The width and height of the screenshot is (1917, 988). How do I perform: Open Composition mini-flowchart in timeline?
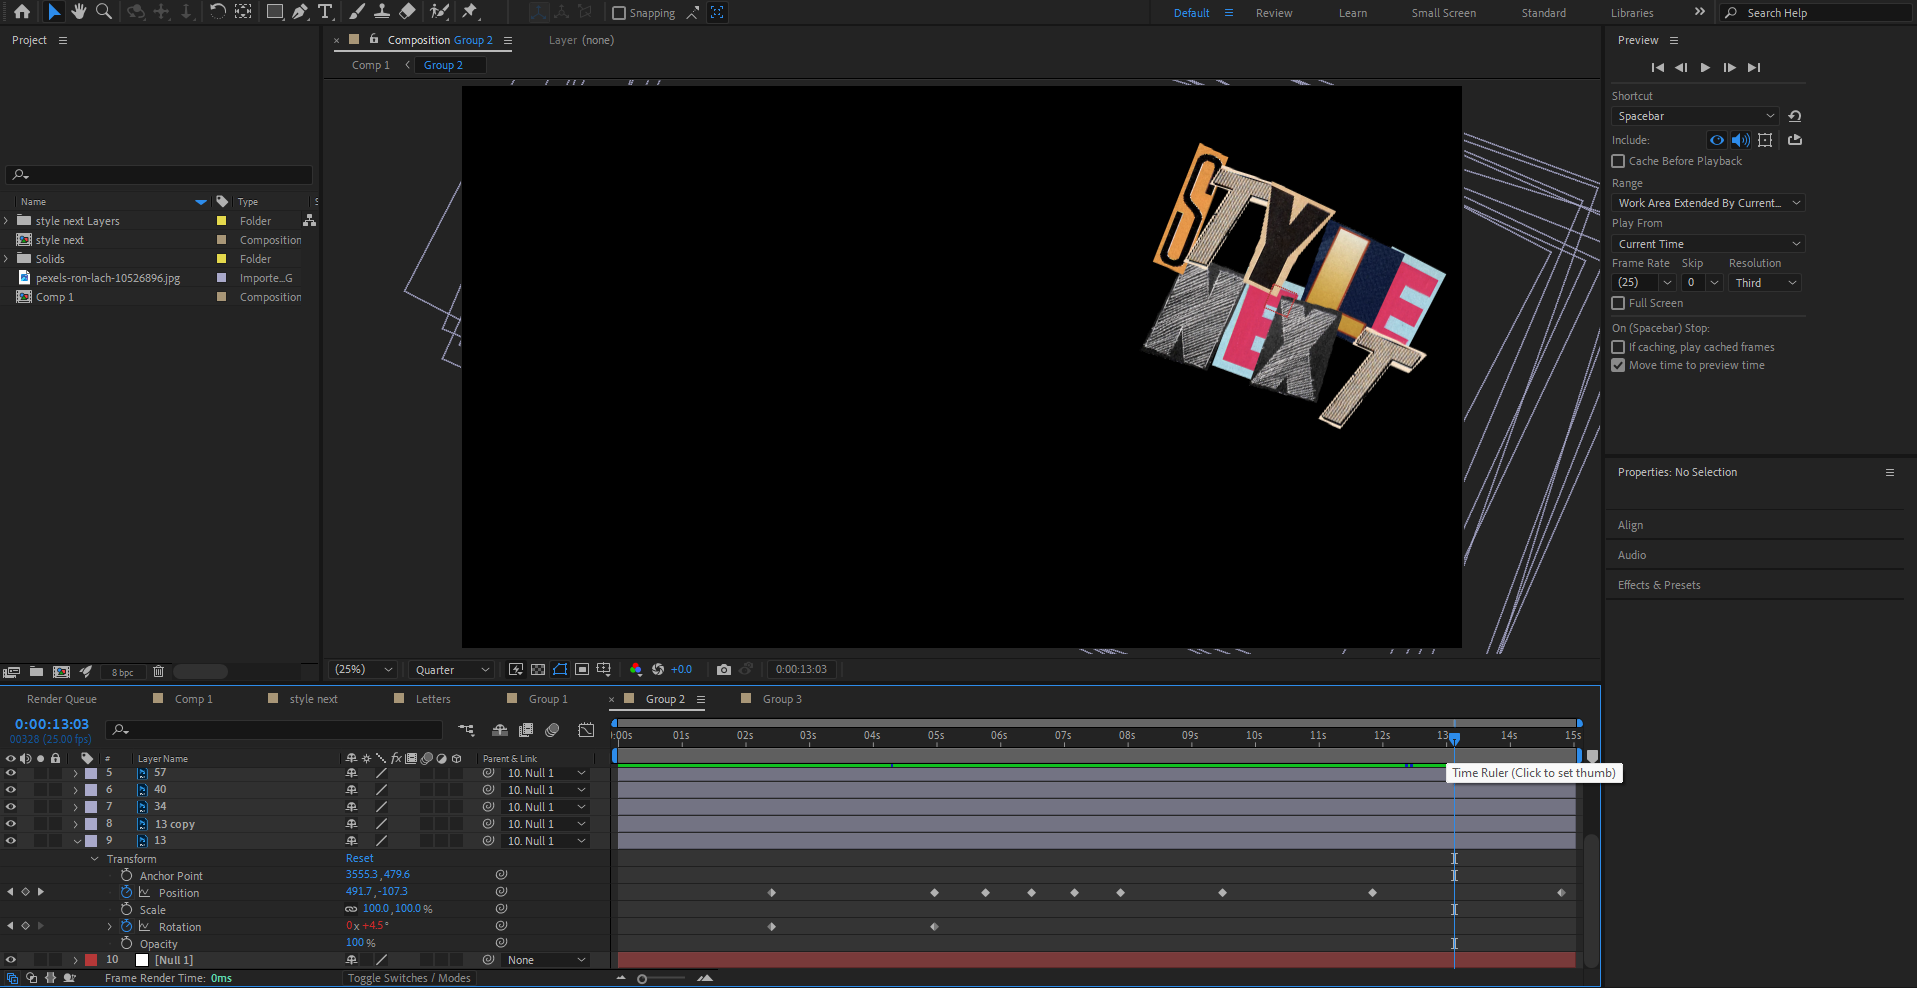pos(466,730)
